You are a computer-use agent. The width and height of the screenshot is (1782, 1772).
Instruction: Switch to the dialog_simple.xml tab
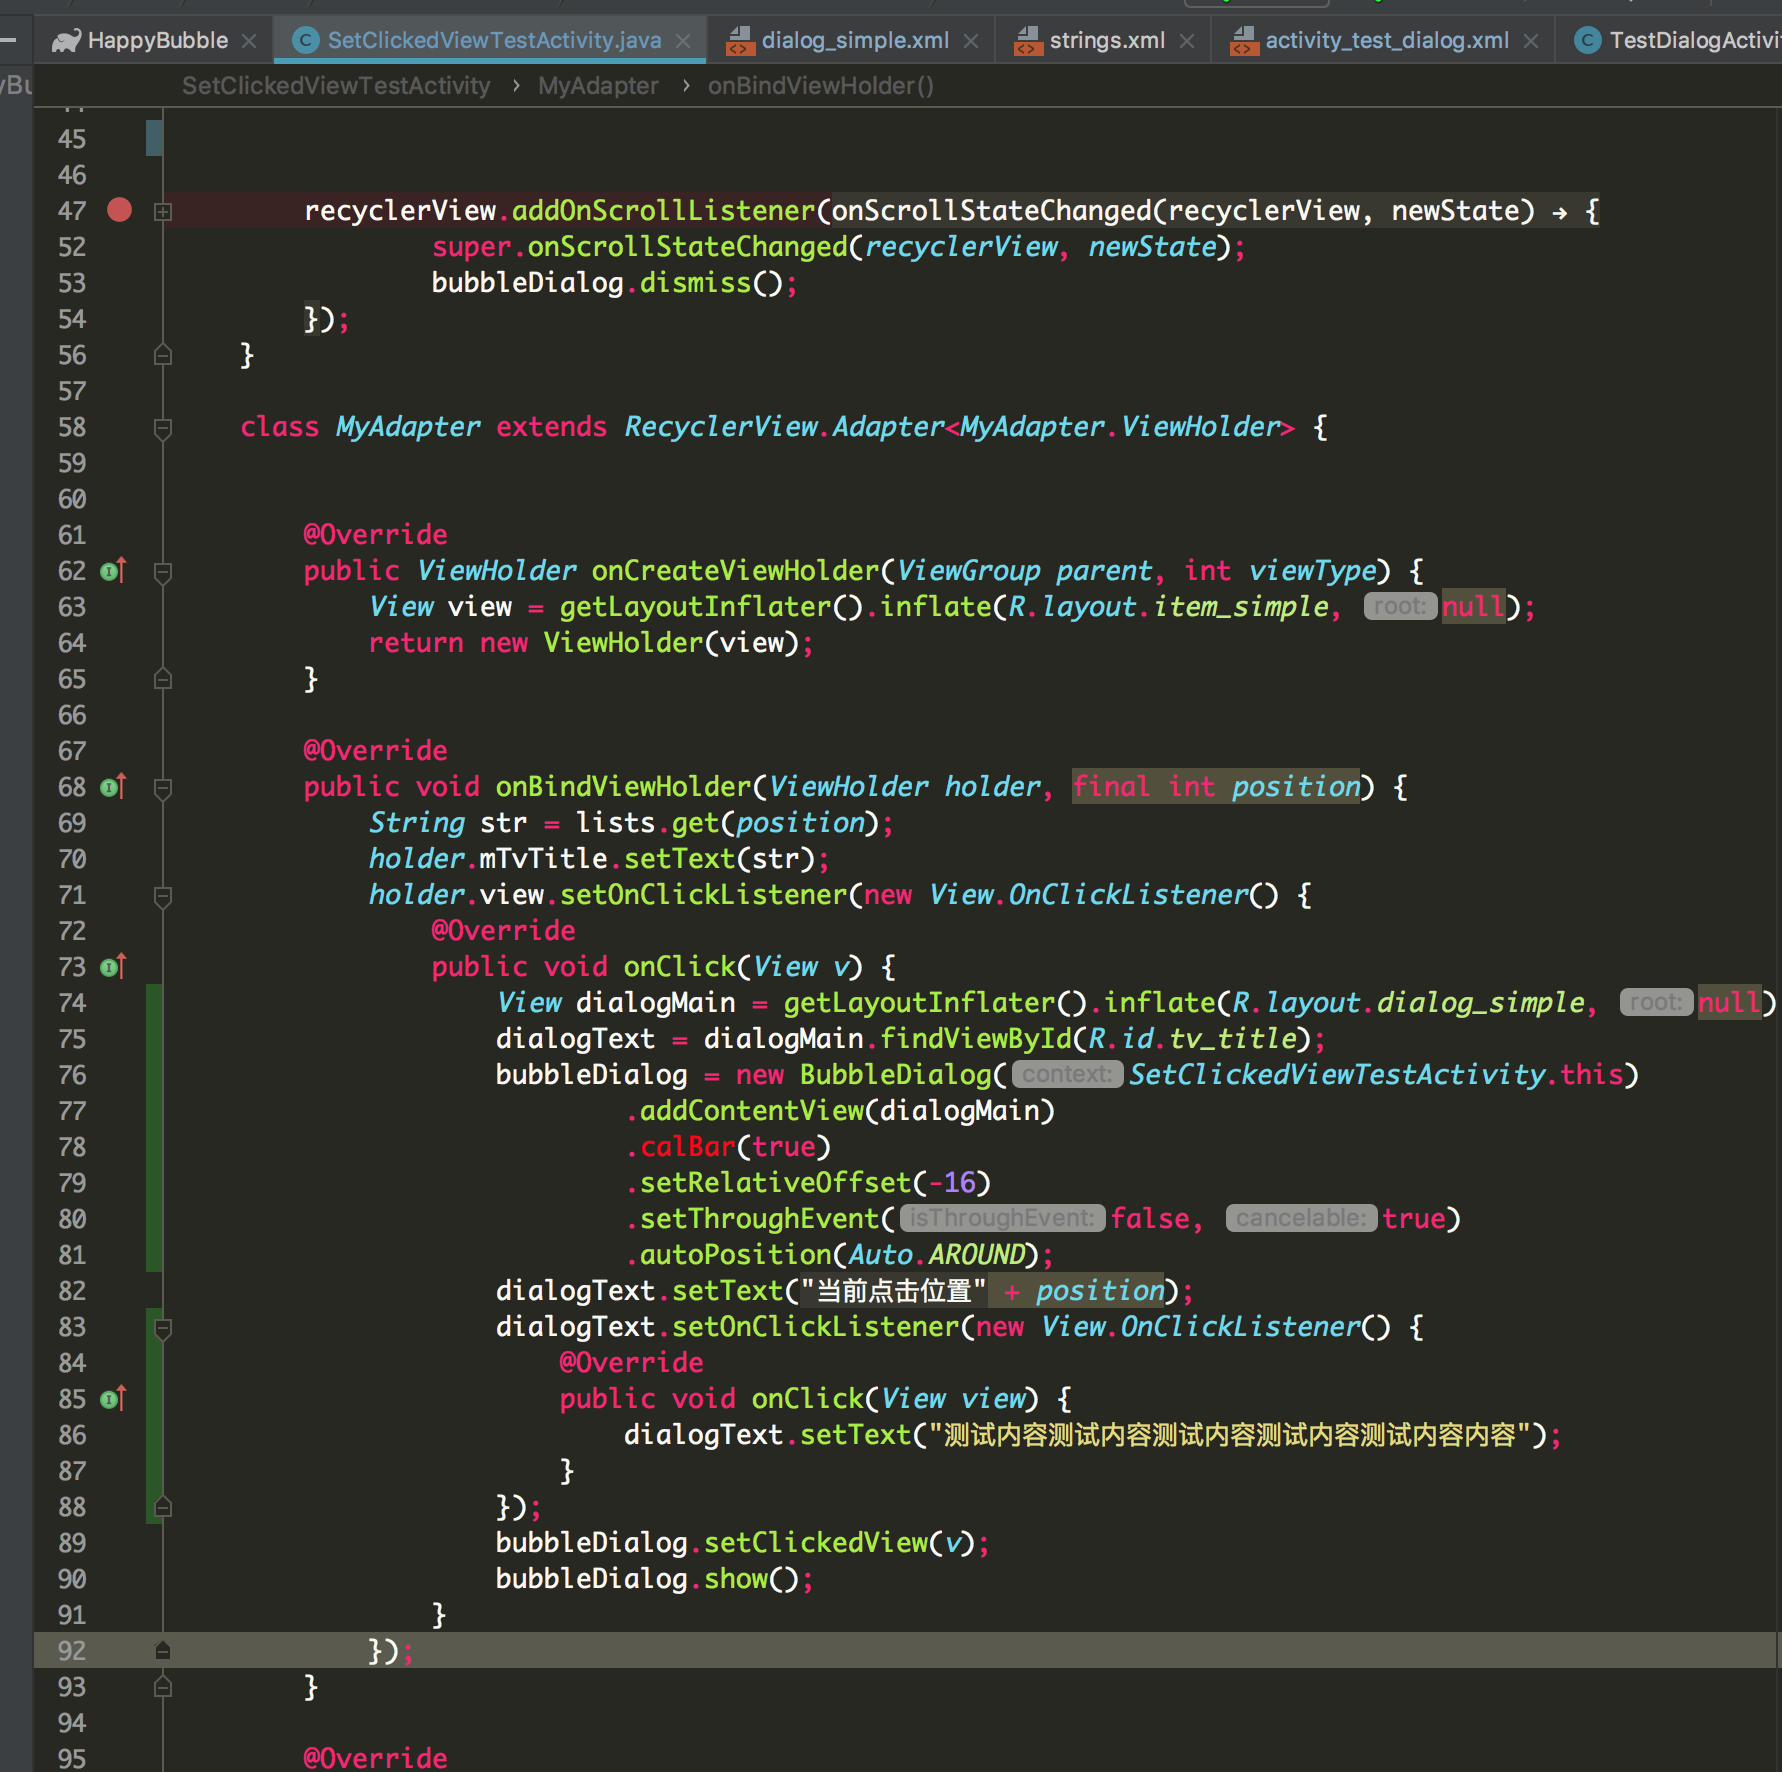pyautogui.click(x=853, y=40)
